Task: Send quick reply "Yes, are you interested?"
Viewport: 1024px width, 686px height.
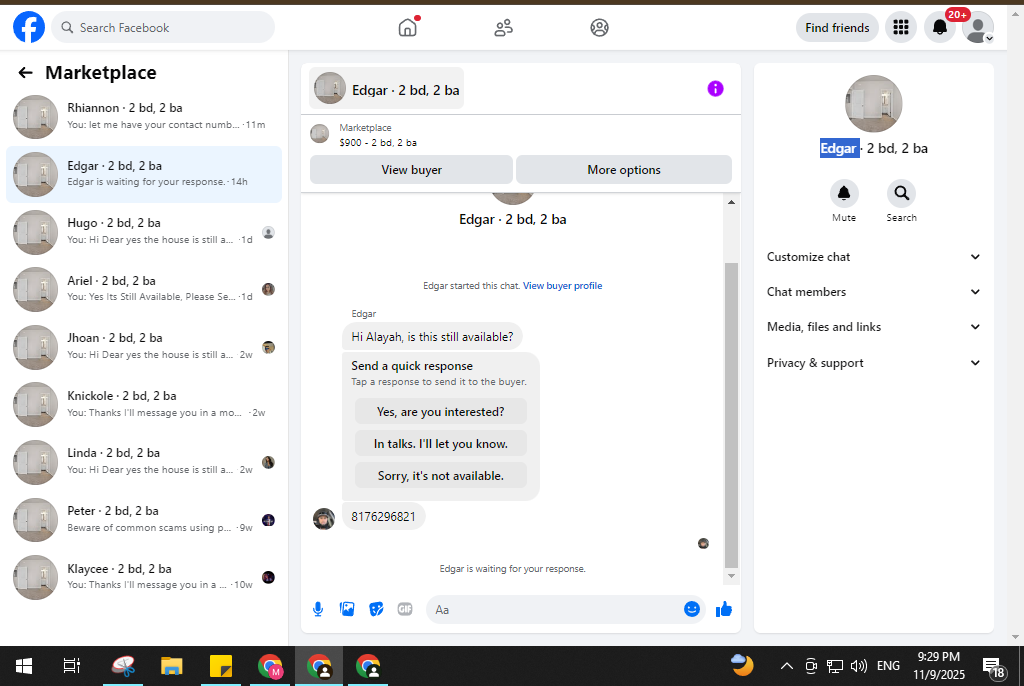Action: (441, 412)
